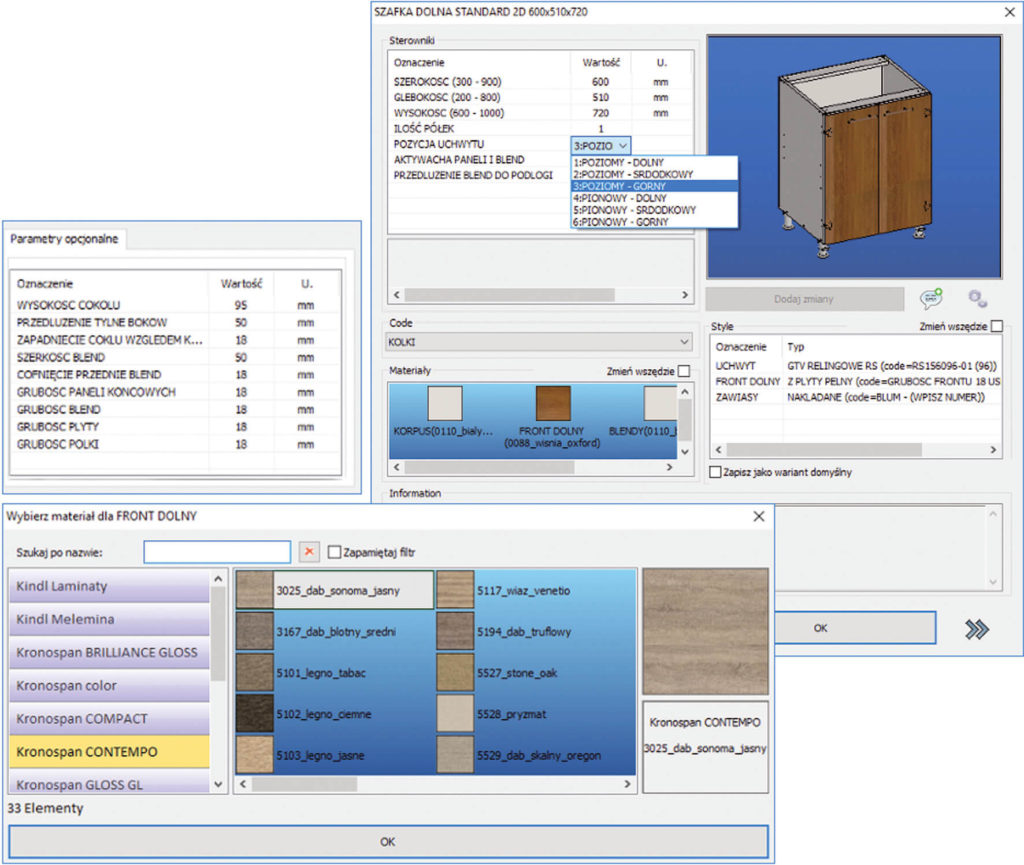Toggle Zmień wszędzie checkbox in Materiały
This screenshot has width=1024, height=865.
click(x=684, y=371)
